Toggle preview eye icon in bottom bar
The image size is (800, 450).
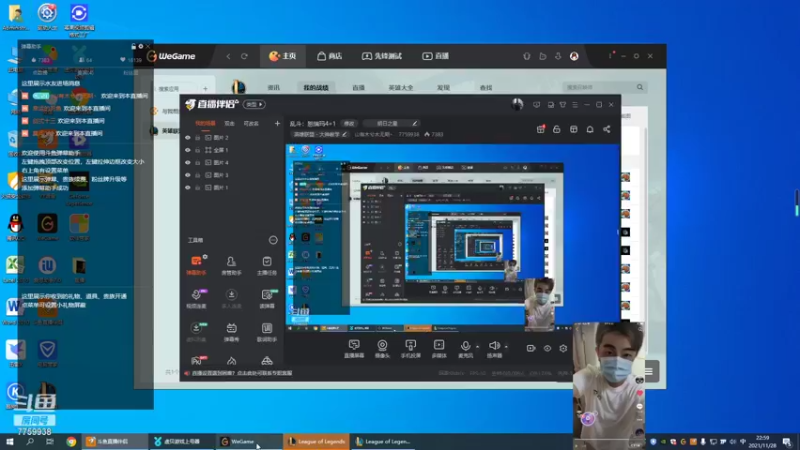[547, 348]
